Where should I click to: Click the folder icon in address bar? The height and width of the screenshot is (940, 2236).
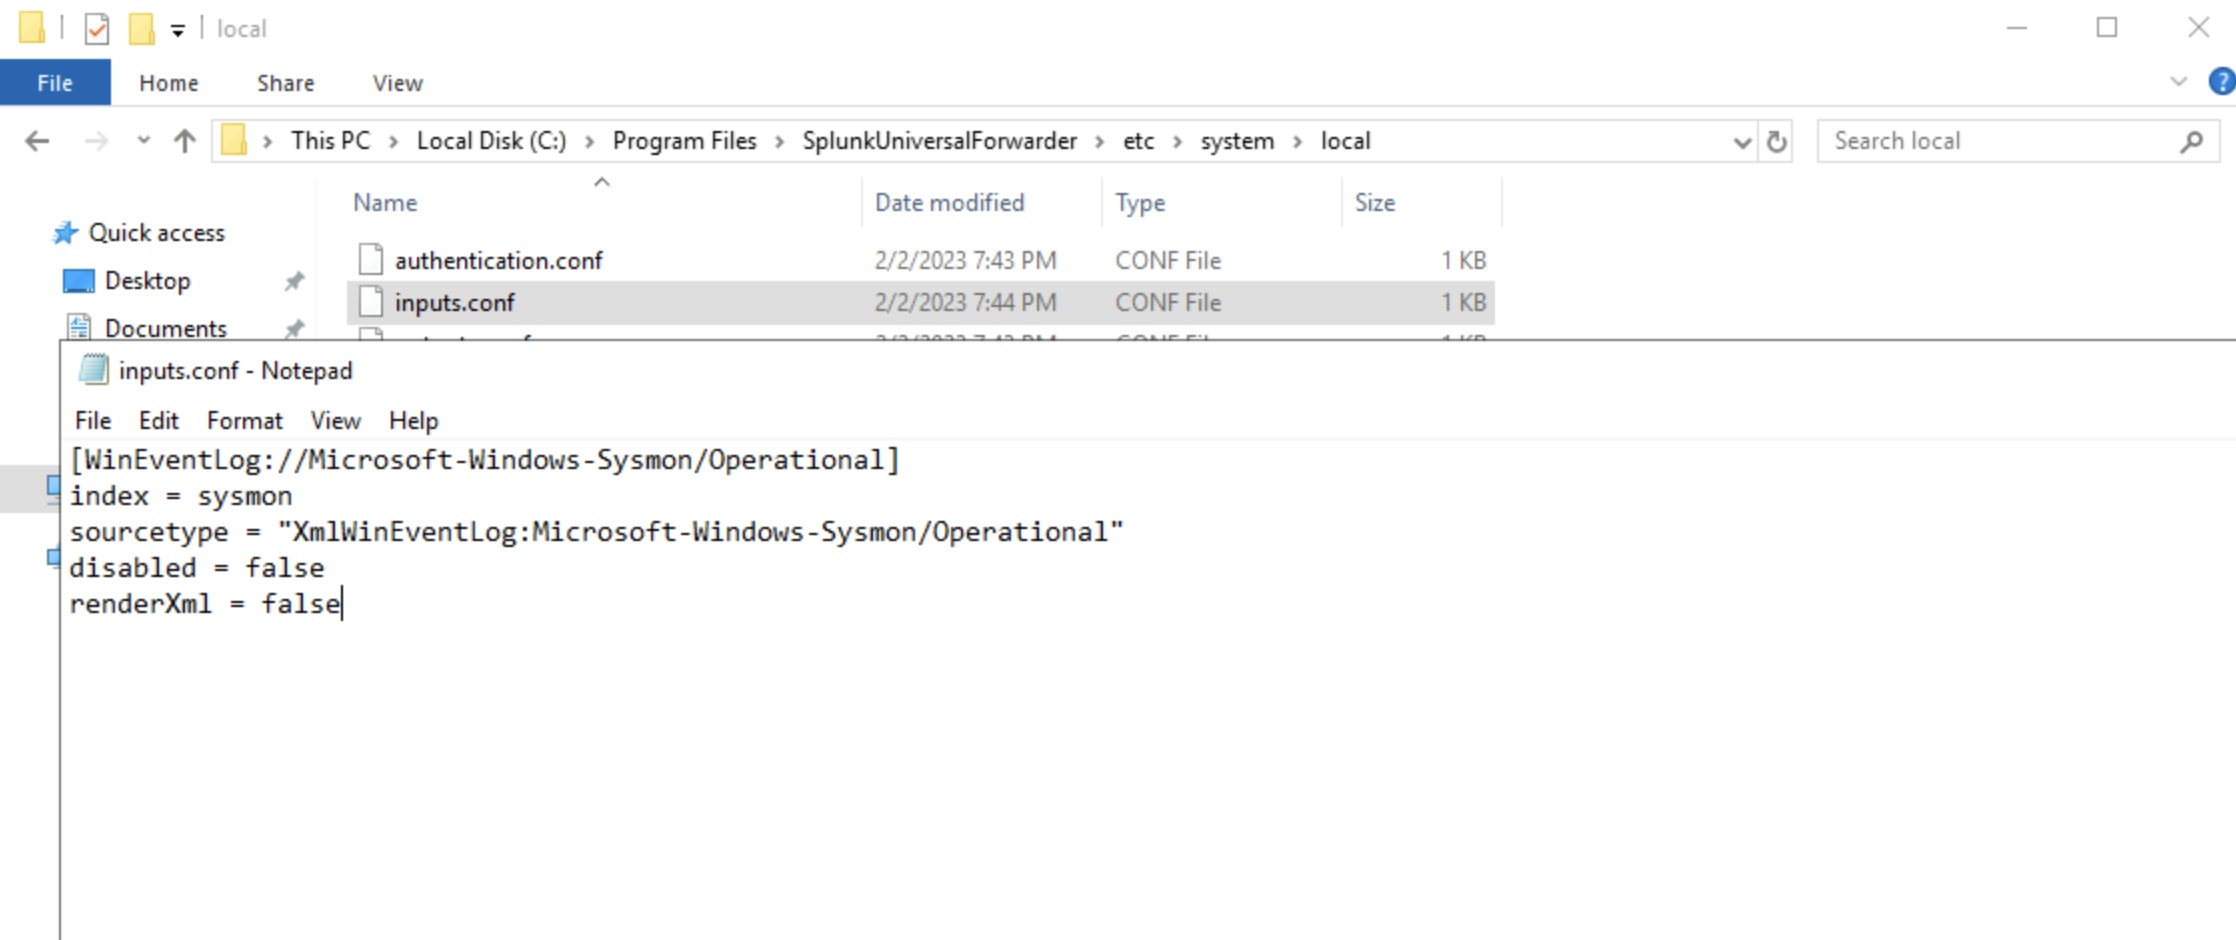coord(234,141)
